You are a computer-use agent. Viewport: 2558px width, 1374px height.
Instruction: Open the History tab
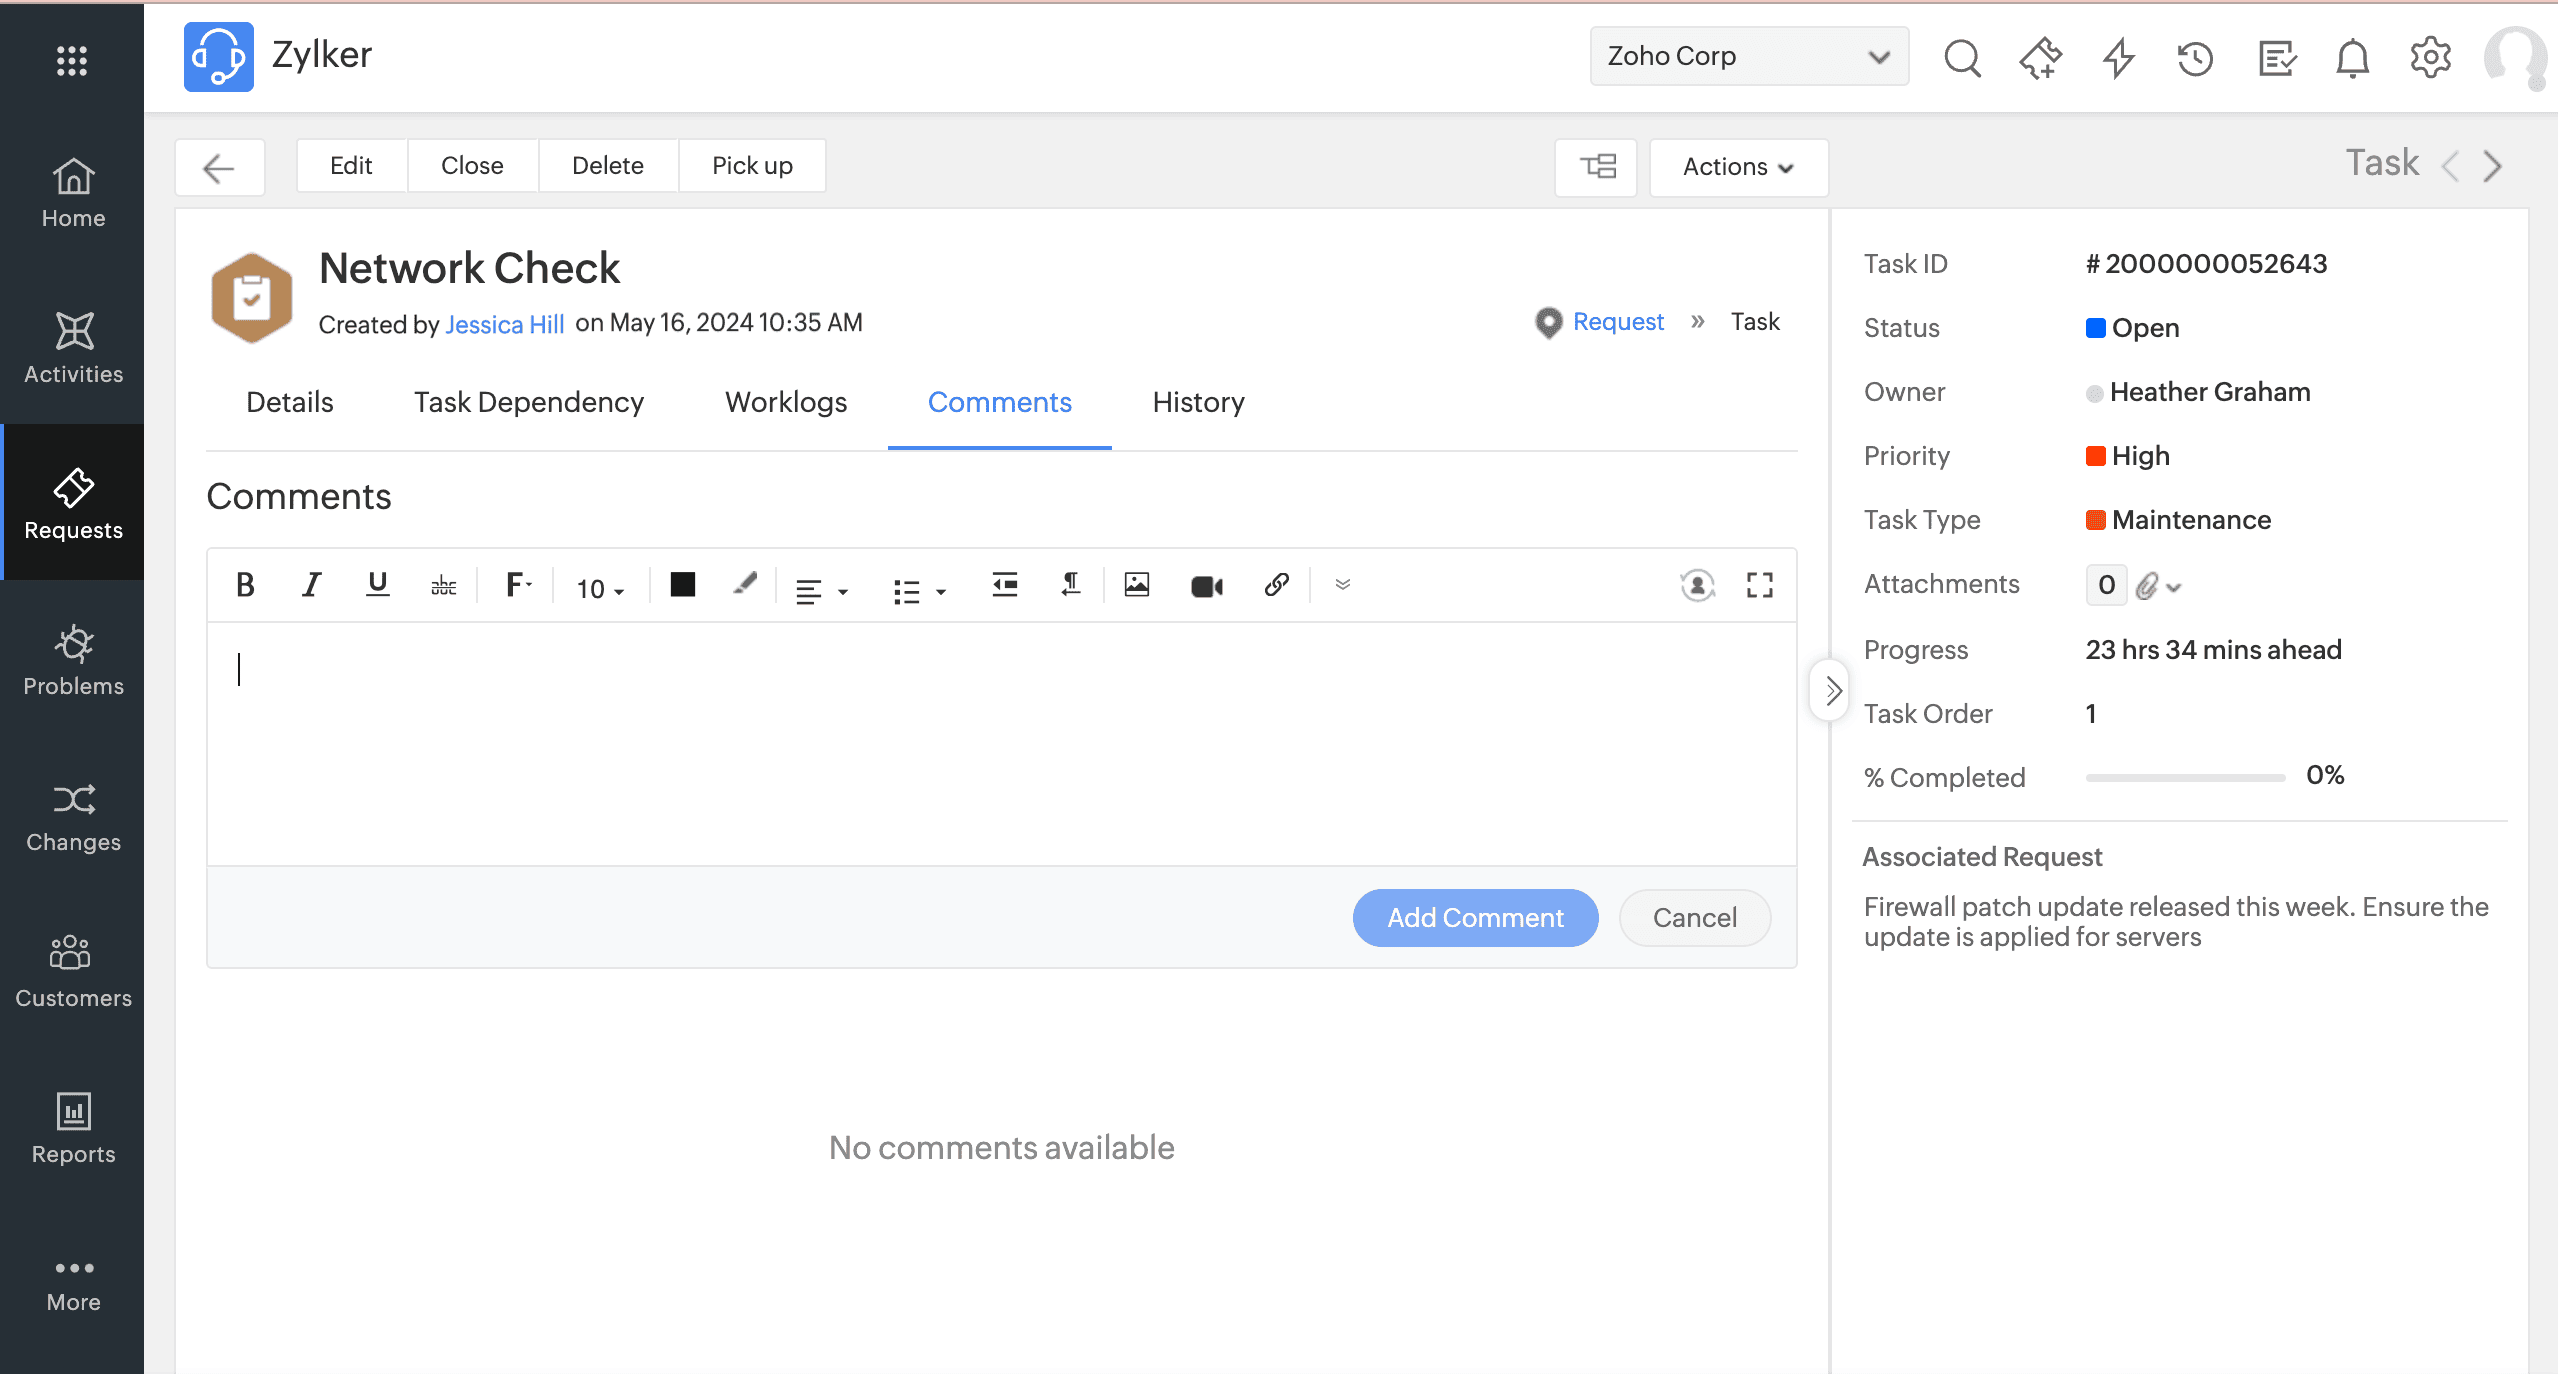(1198, 402)
